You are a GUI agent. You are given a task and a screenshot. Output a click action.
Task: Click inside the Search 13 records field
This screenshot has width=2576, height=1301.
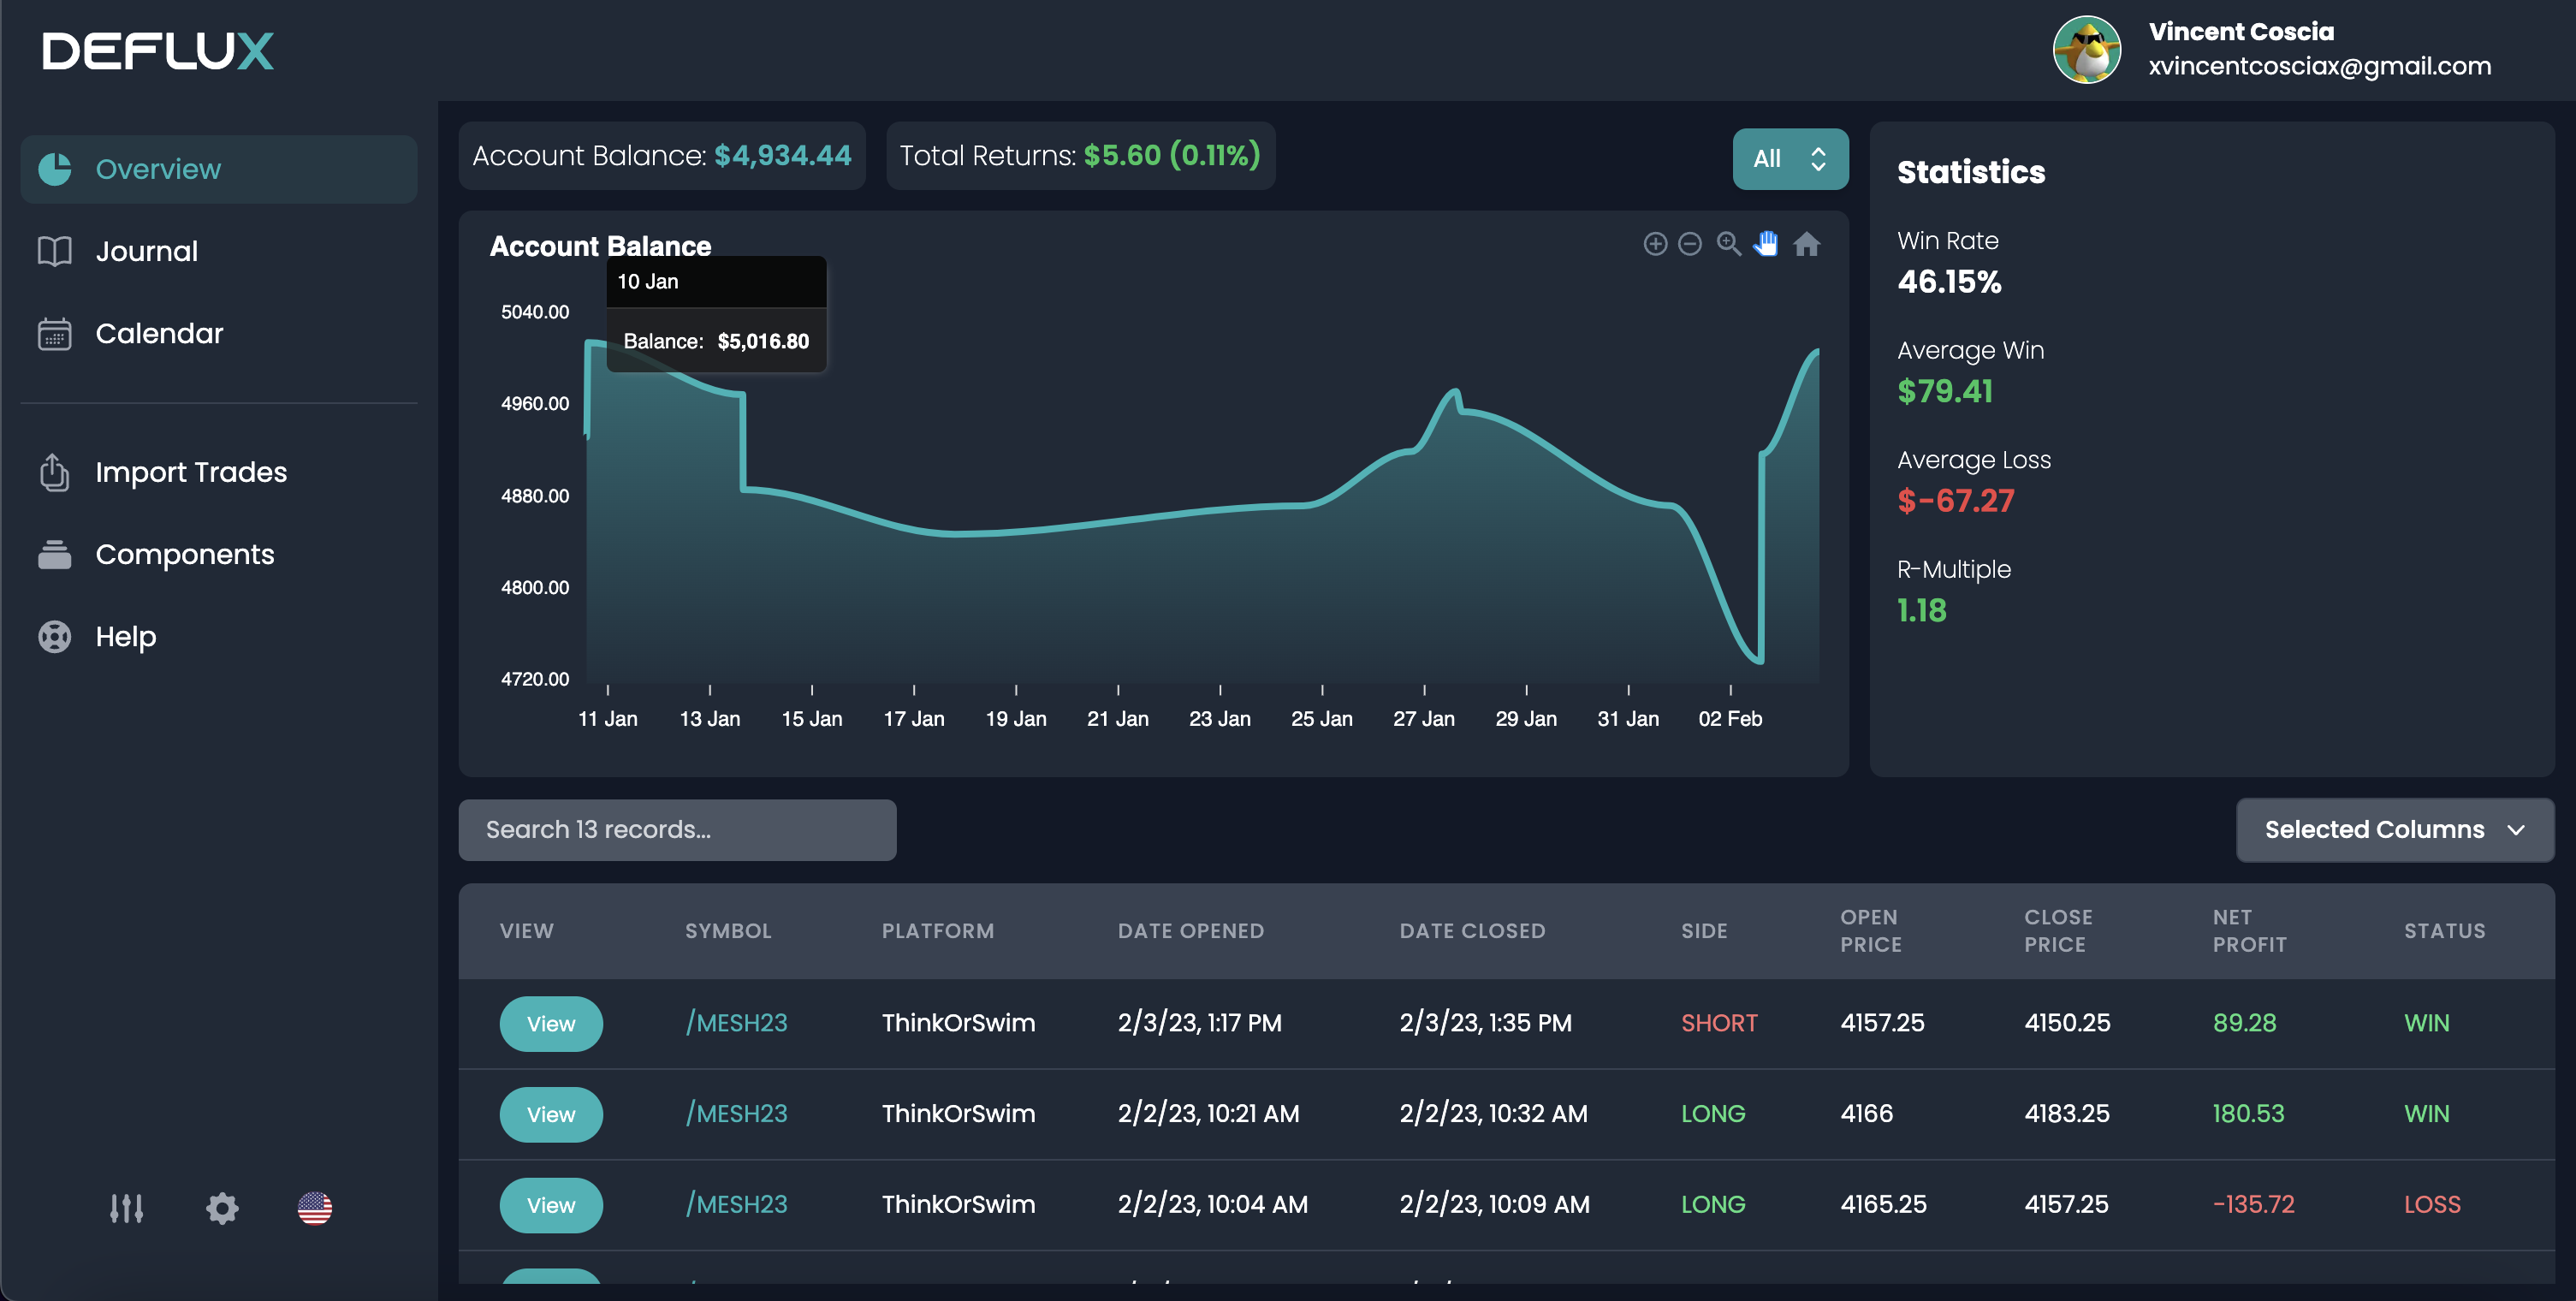(x=677, y=829)
